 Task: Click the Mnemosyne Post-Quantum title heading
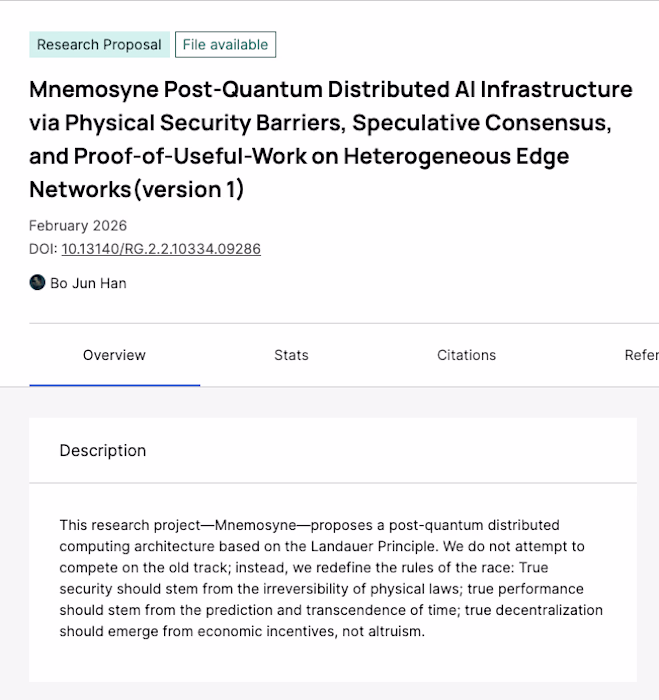coord(330,90)
